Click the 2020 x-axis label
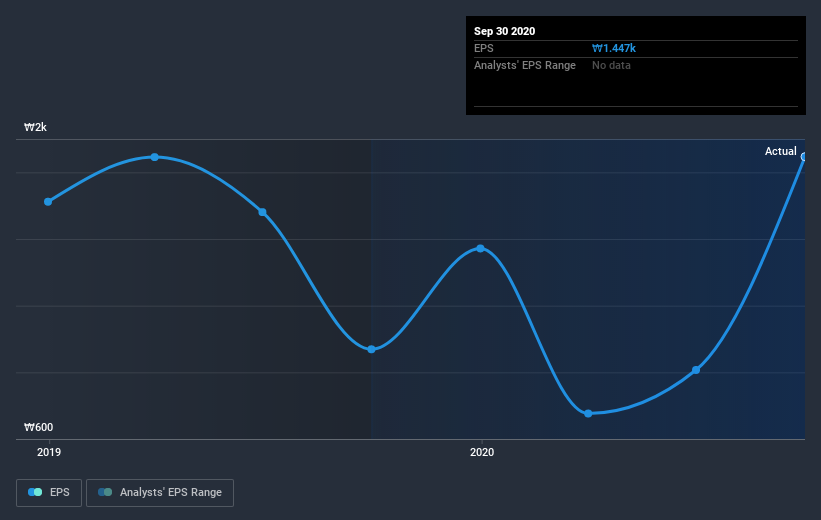 [x=482, y=452]
